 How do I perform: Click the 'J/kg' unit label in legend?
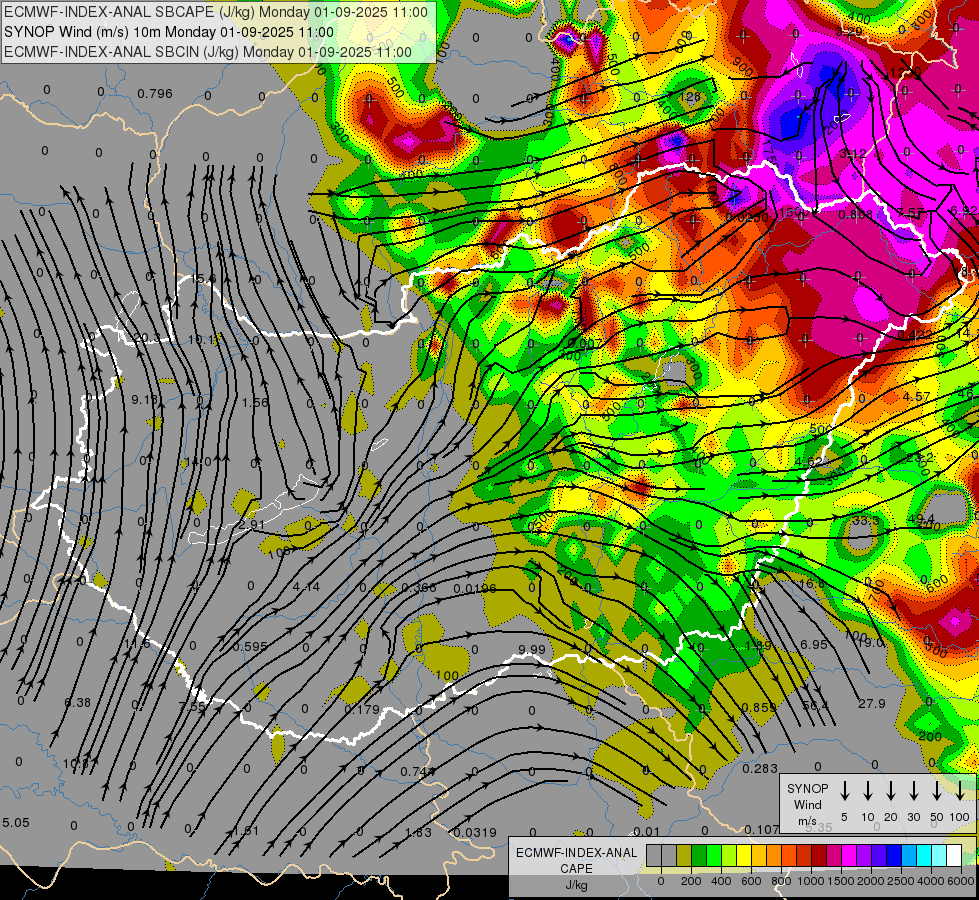tap(576, 885)
